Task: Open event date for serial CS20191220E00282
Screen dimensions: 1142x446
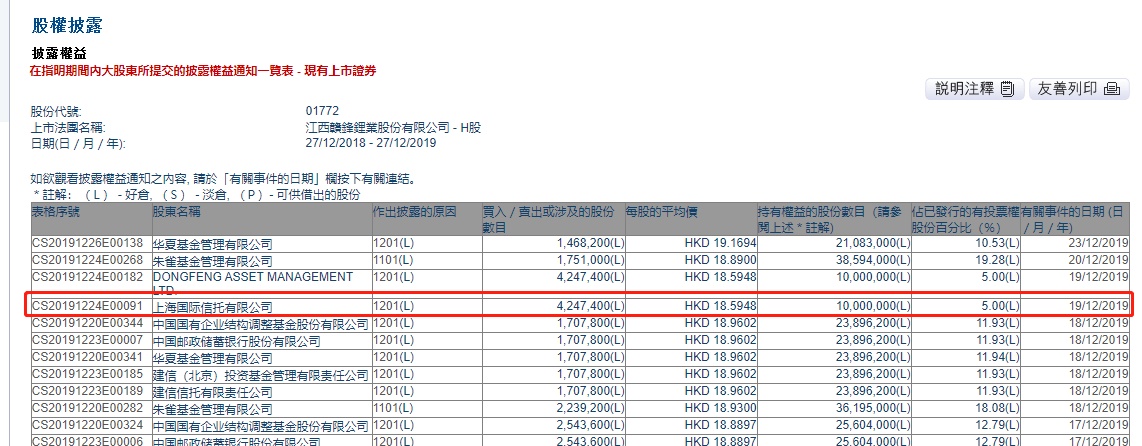Action: coord(1100,409)
